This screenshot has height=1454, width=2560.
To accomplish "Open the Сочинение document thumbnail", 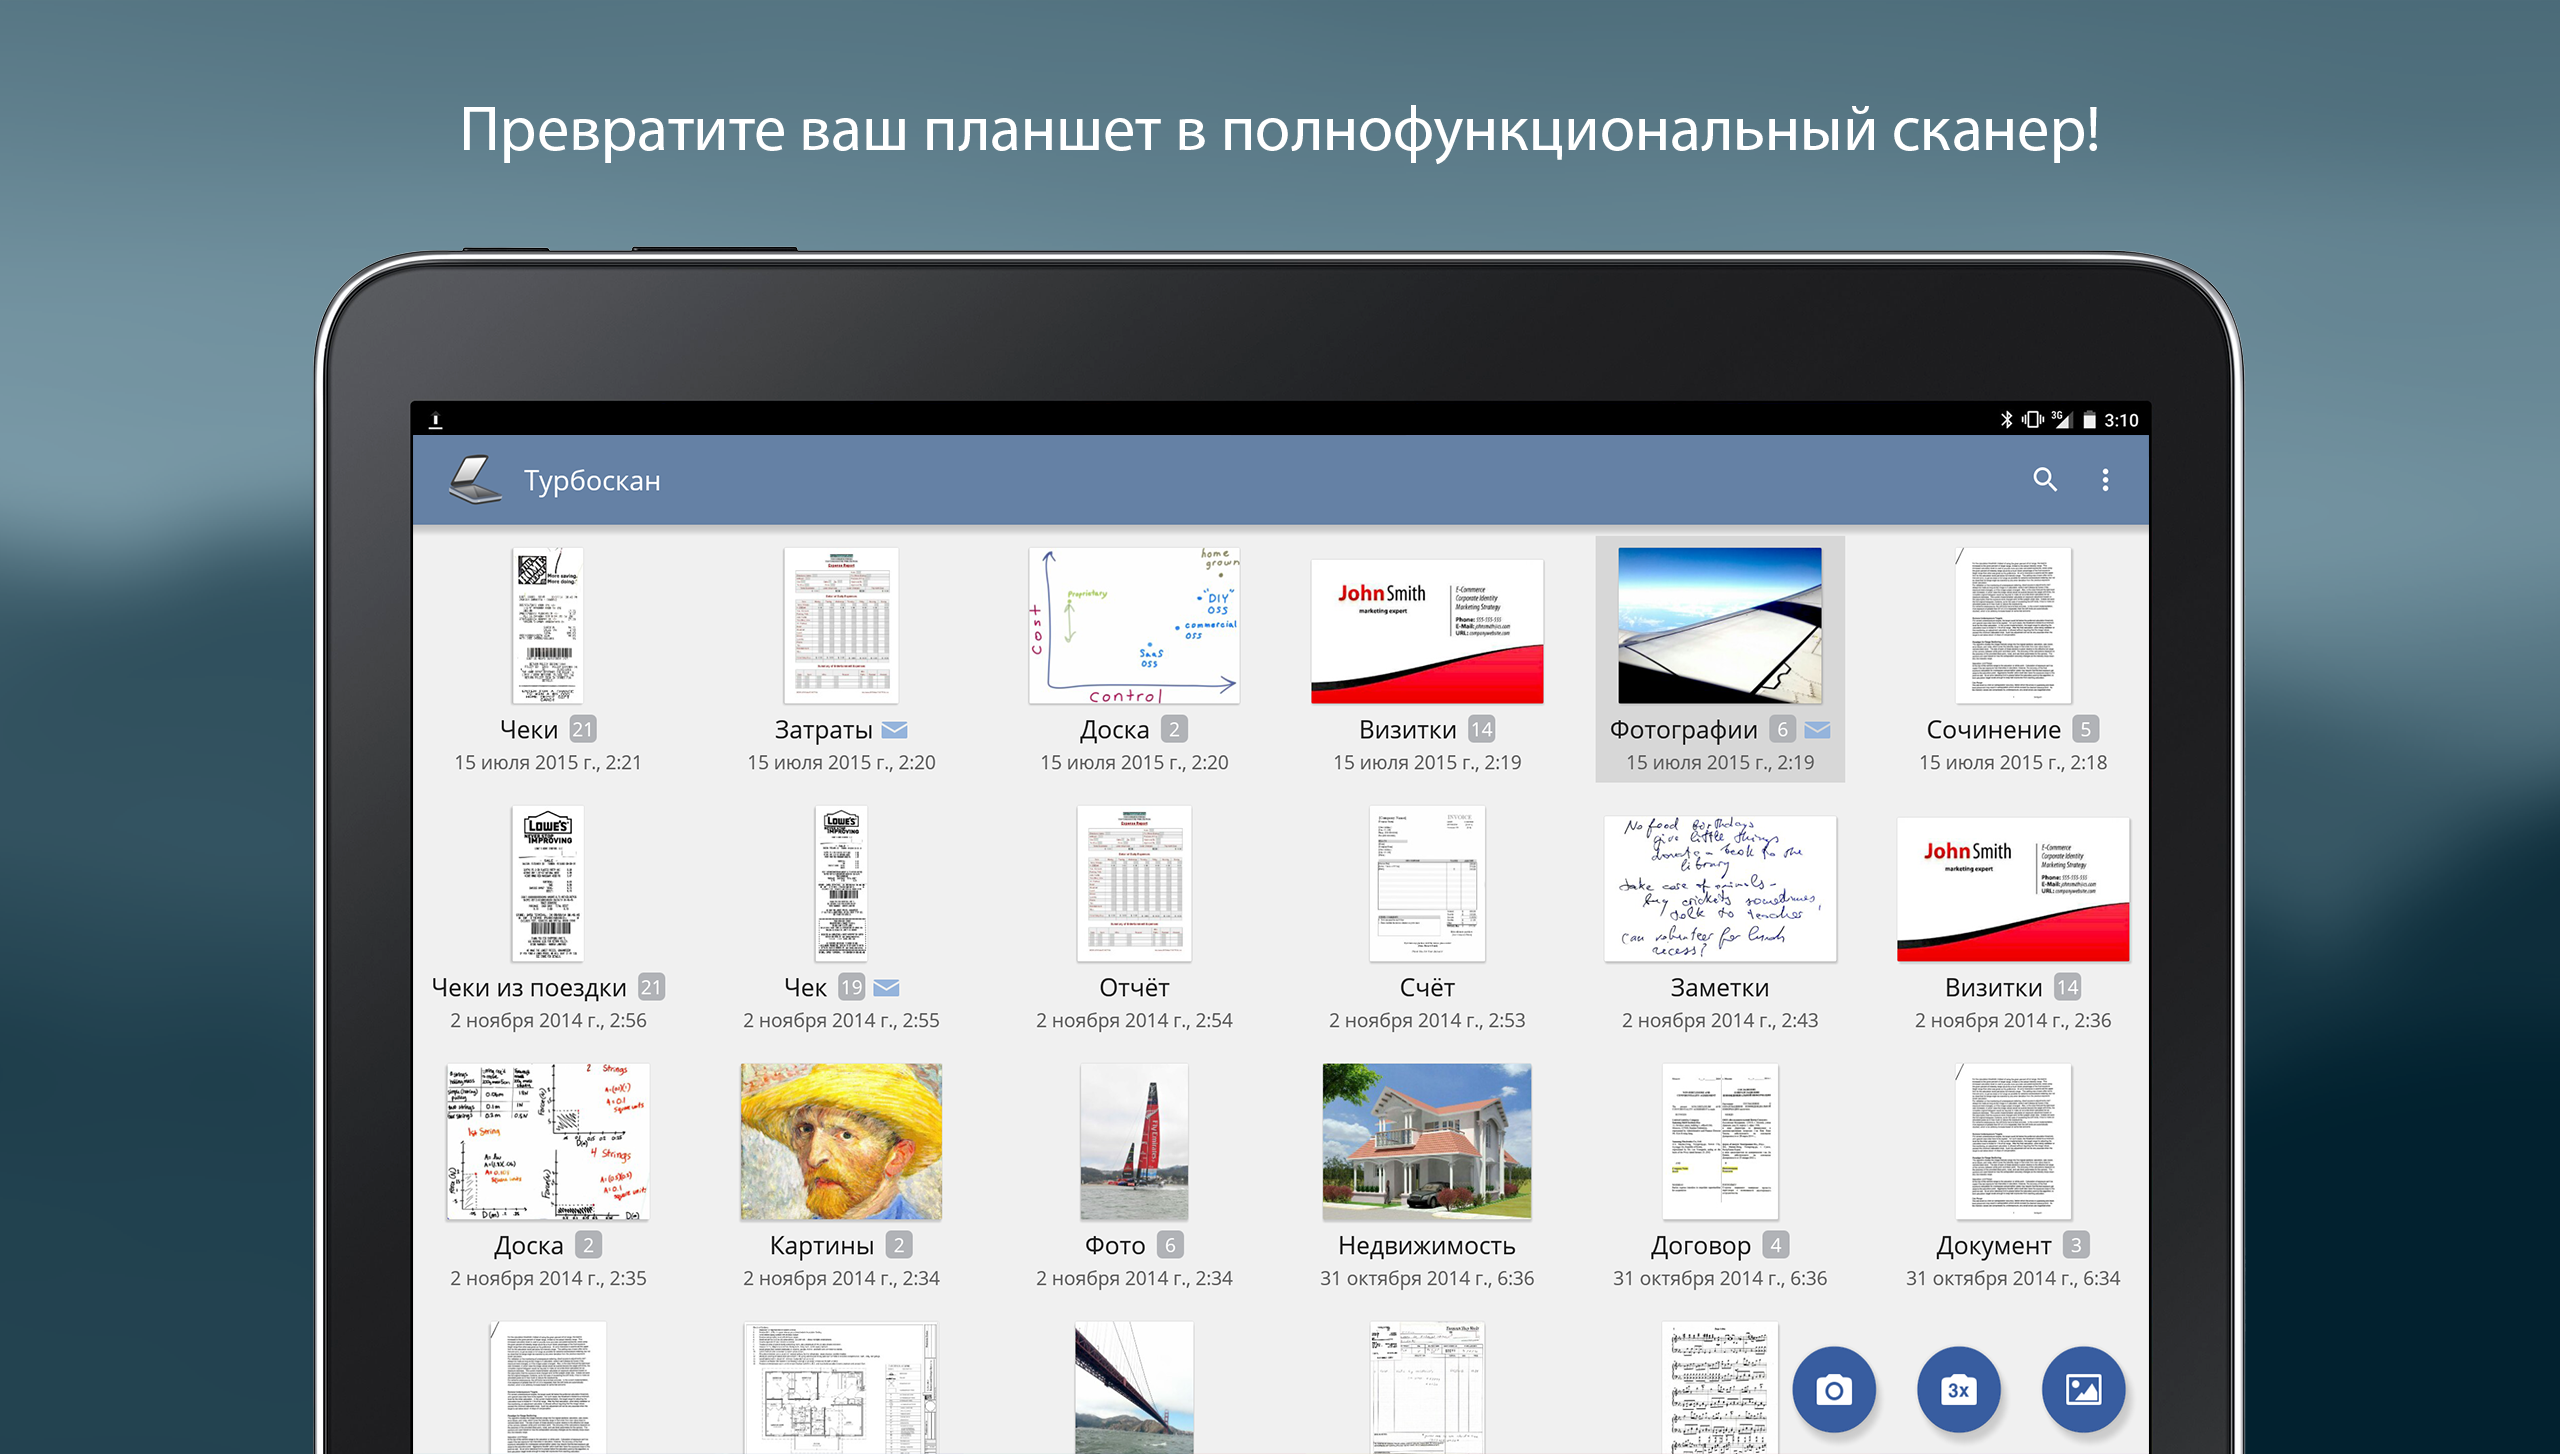I will pyautogui.click(x=2013, y=625).
